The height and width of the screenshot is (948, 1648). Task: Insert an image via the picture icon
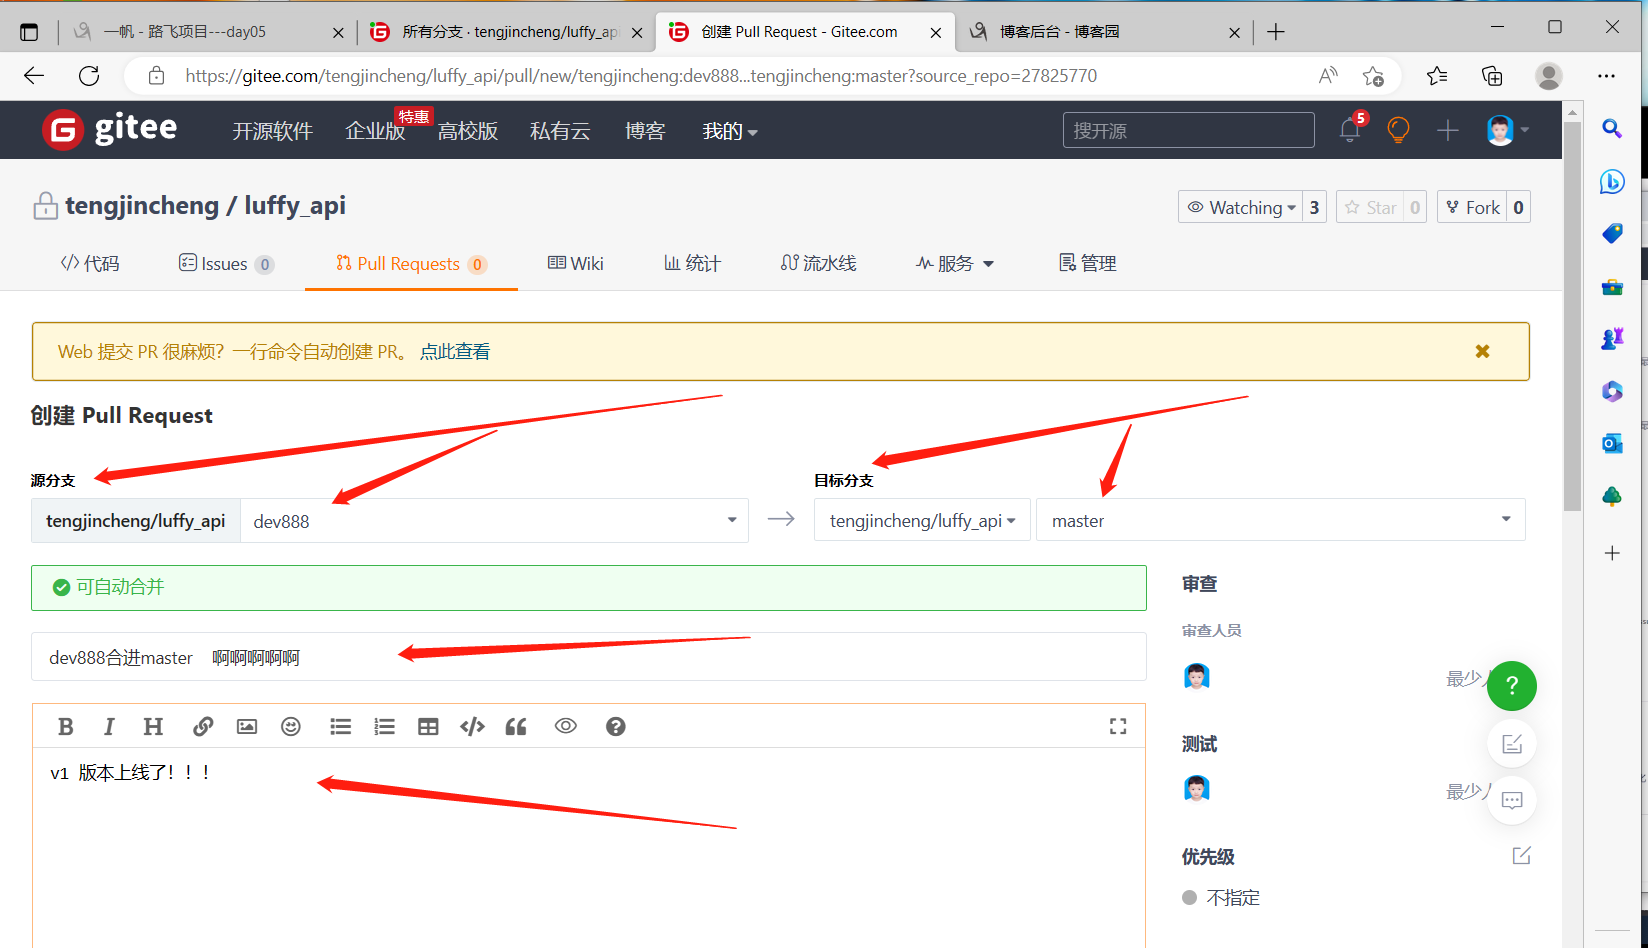tap(247, 727)
